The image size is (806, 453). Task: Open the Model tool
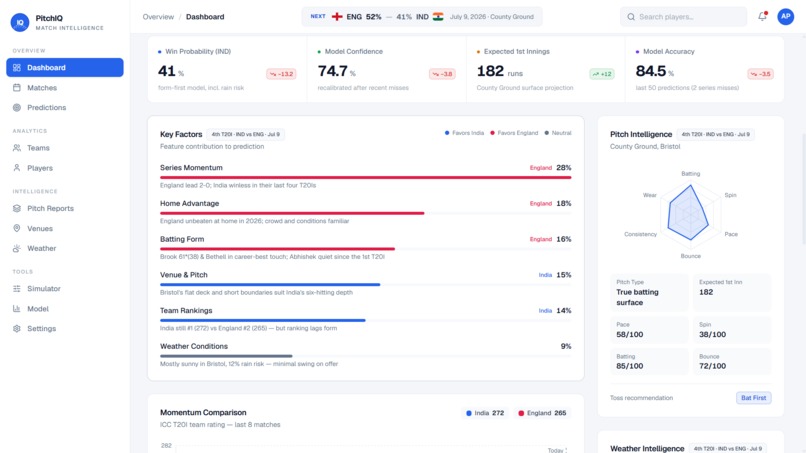65,309
